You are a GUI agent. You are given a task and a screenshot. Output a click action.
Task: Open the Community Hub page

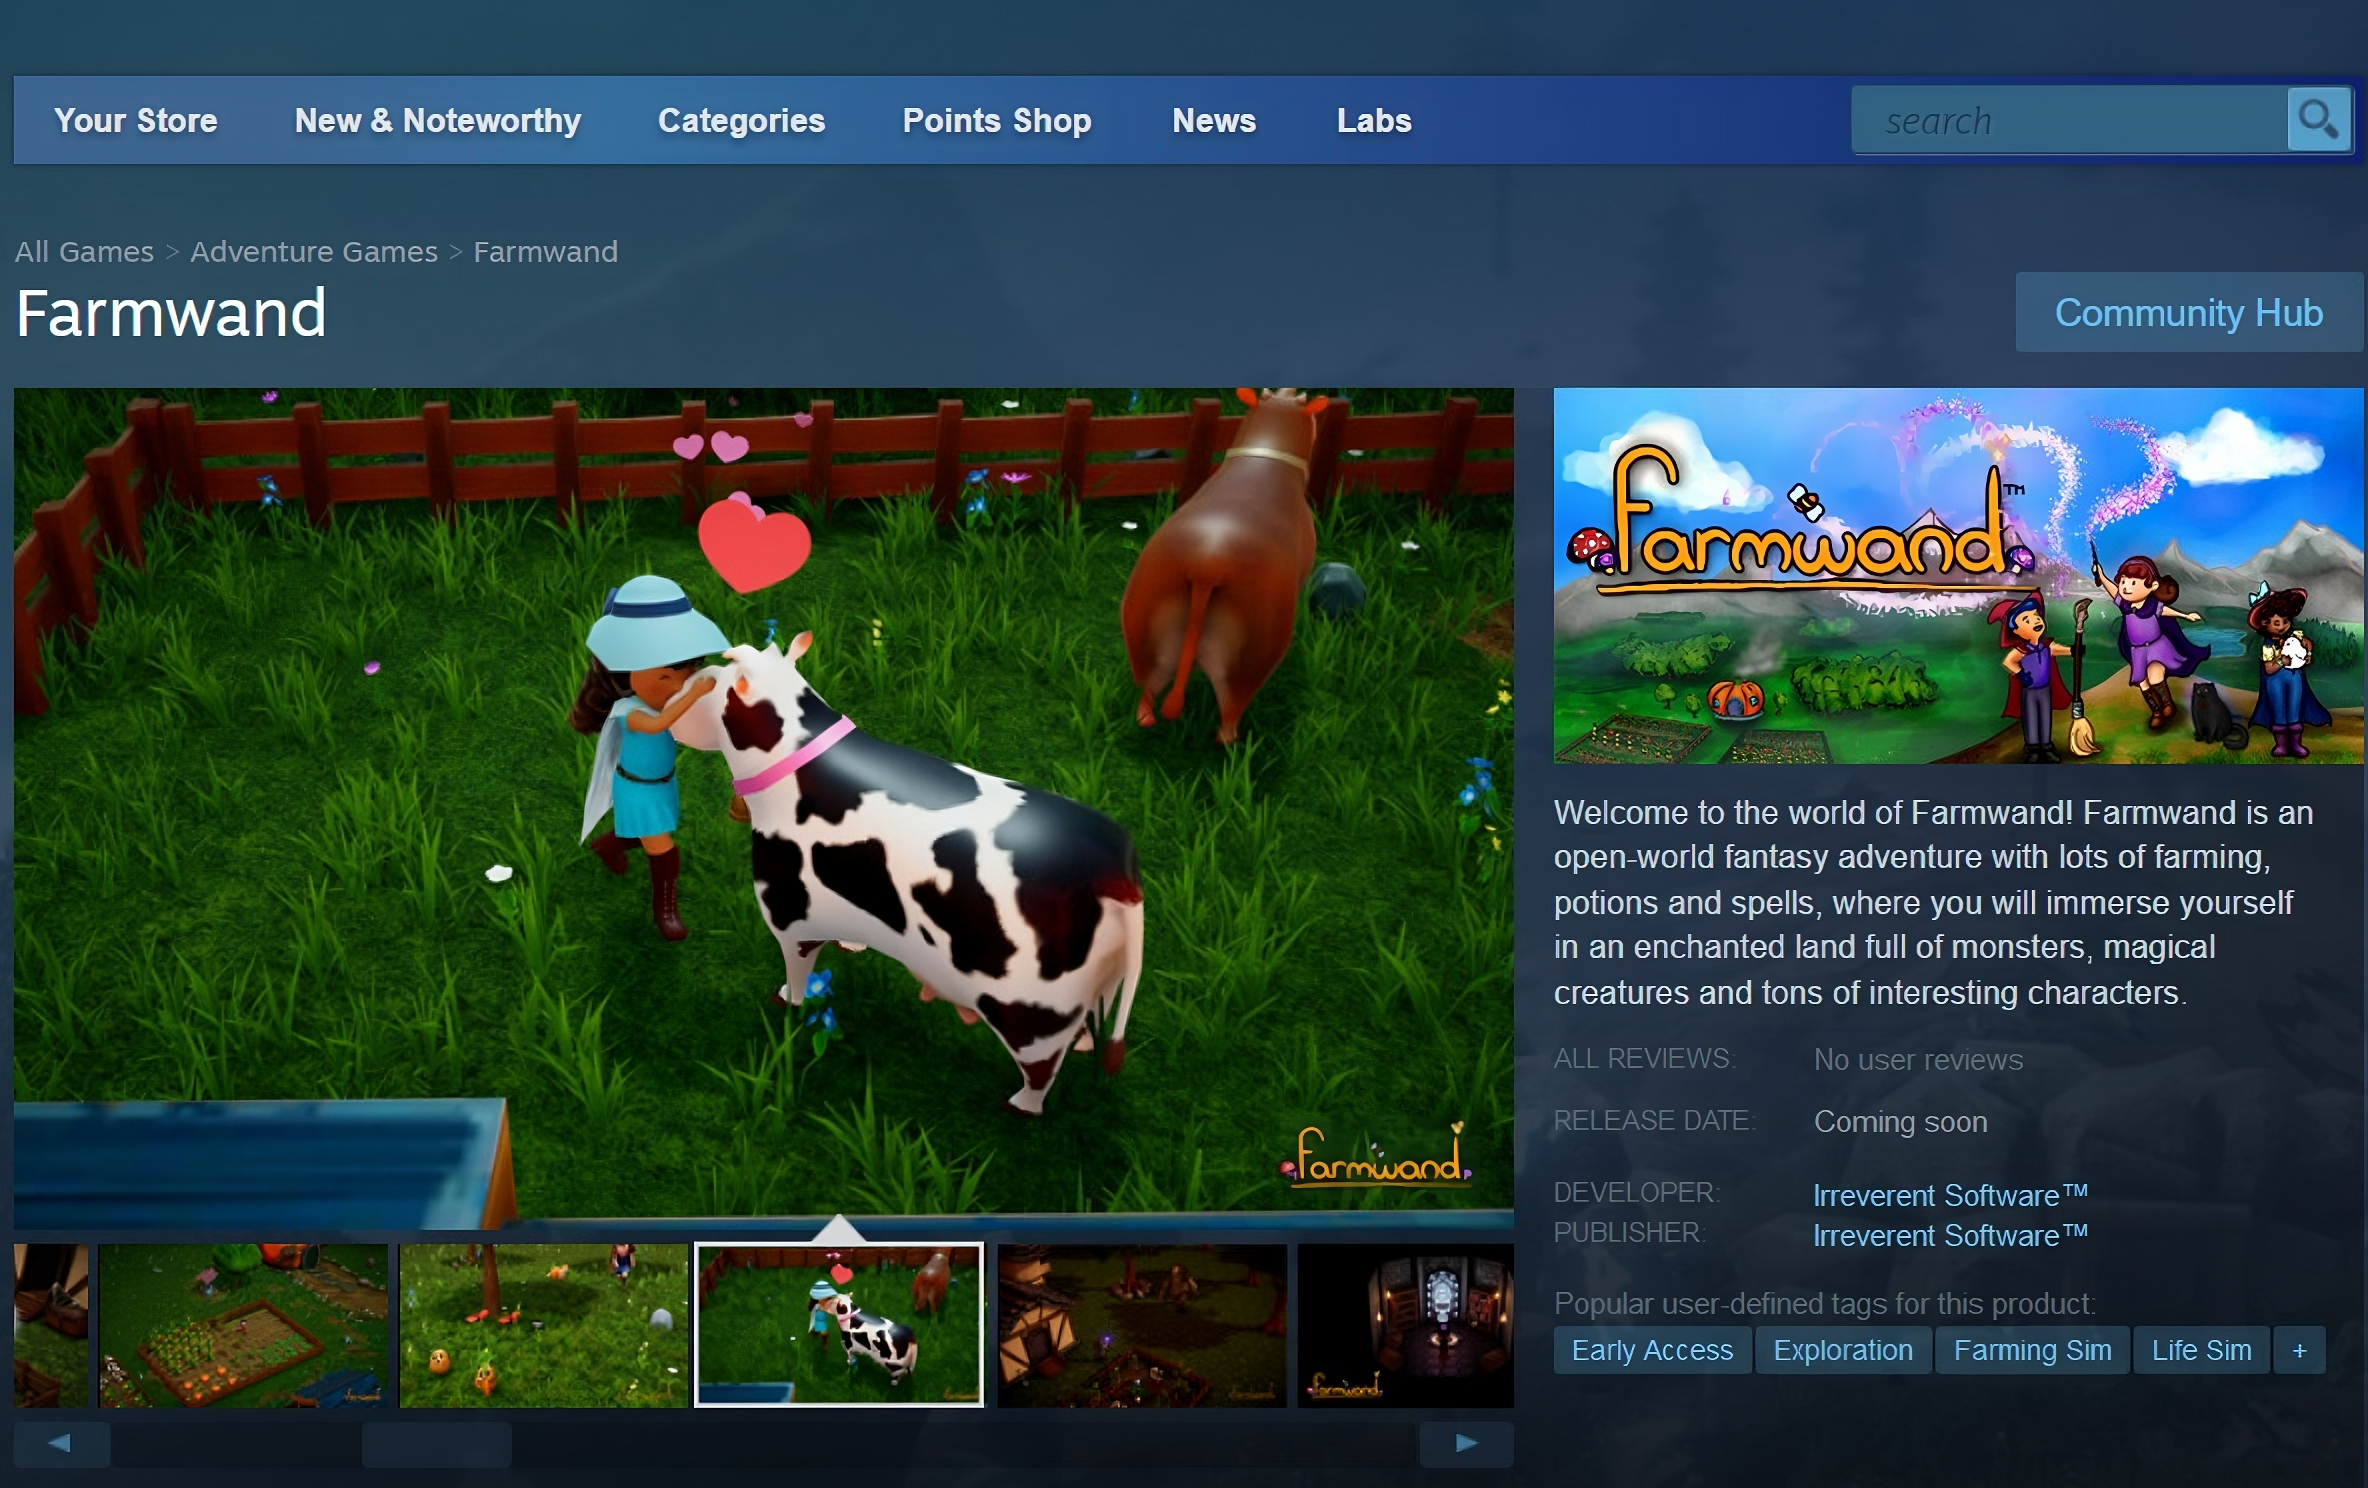(2192, 310)
